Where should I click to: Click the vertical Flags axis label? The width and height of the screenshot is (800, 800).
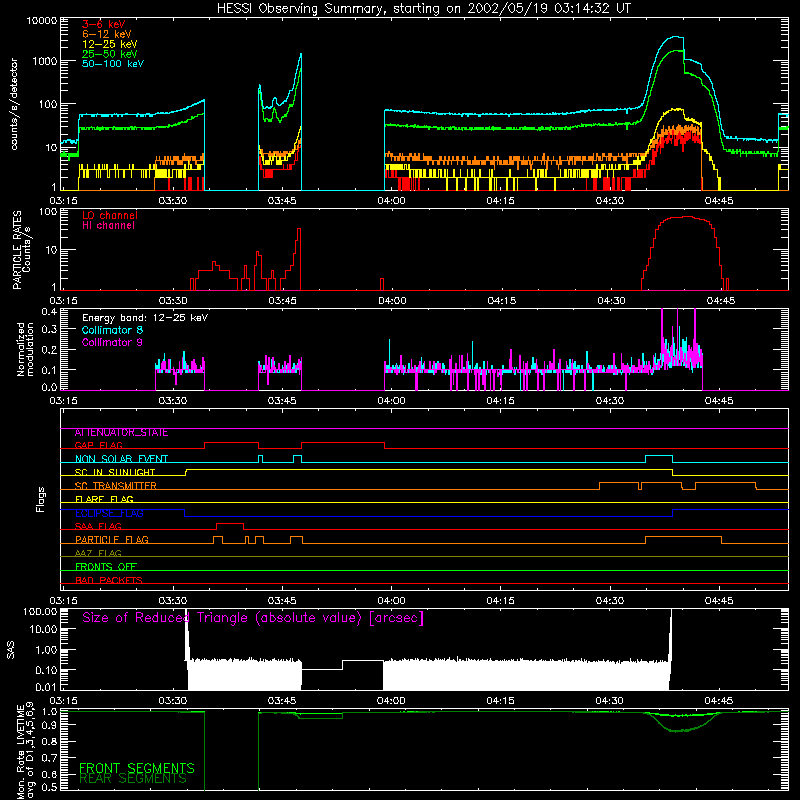[x=41, y=499]
